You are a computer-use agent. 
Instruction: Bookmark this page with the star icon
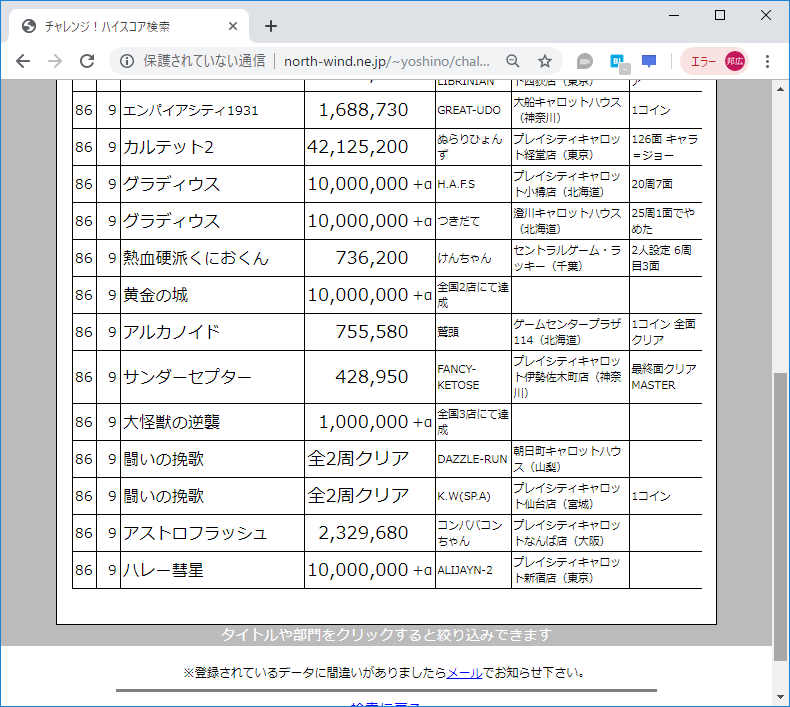click(x=545, y=61)
